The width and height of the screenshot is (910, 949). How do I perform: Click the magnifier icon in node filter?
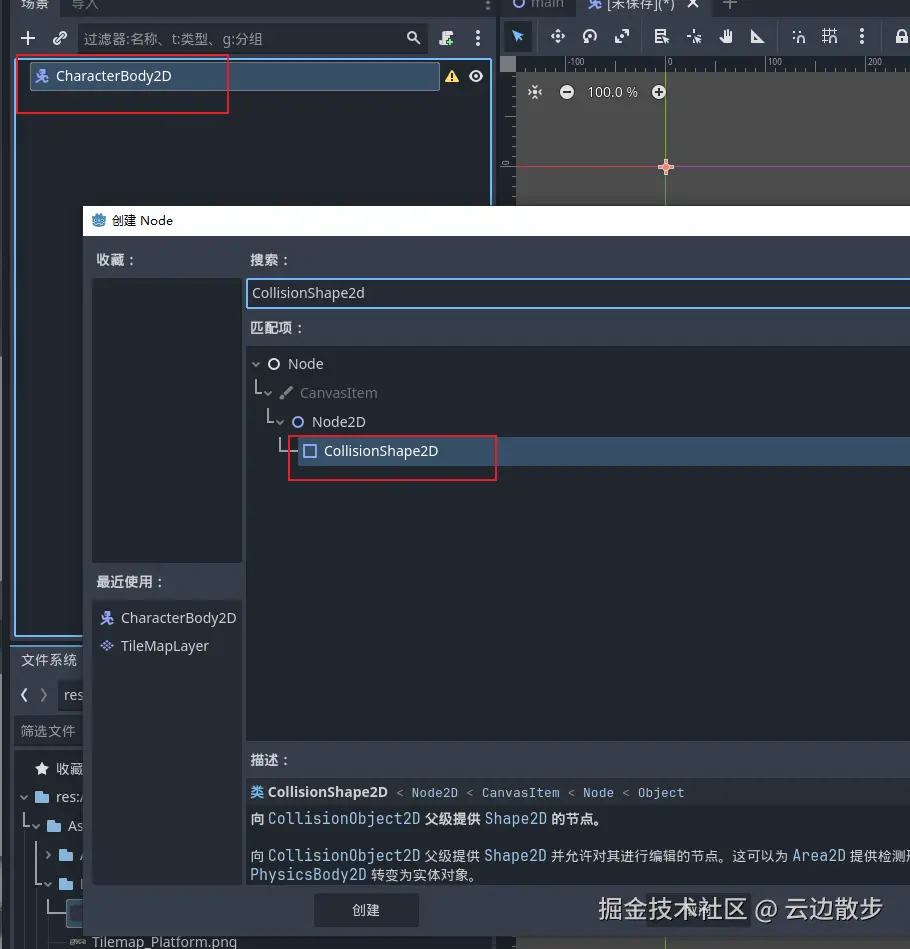click(x=413, y=38)
